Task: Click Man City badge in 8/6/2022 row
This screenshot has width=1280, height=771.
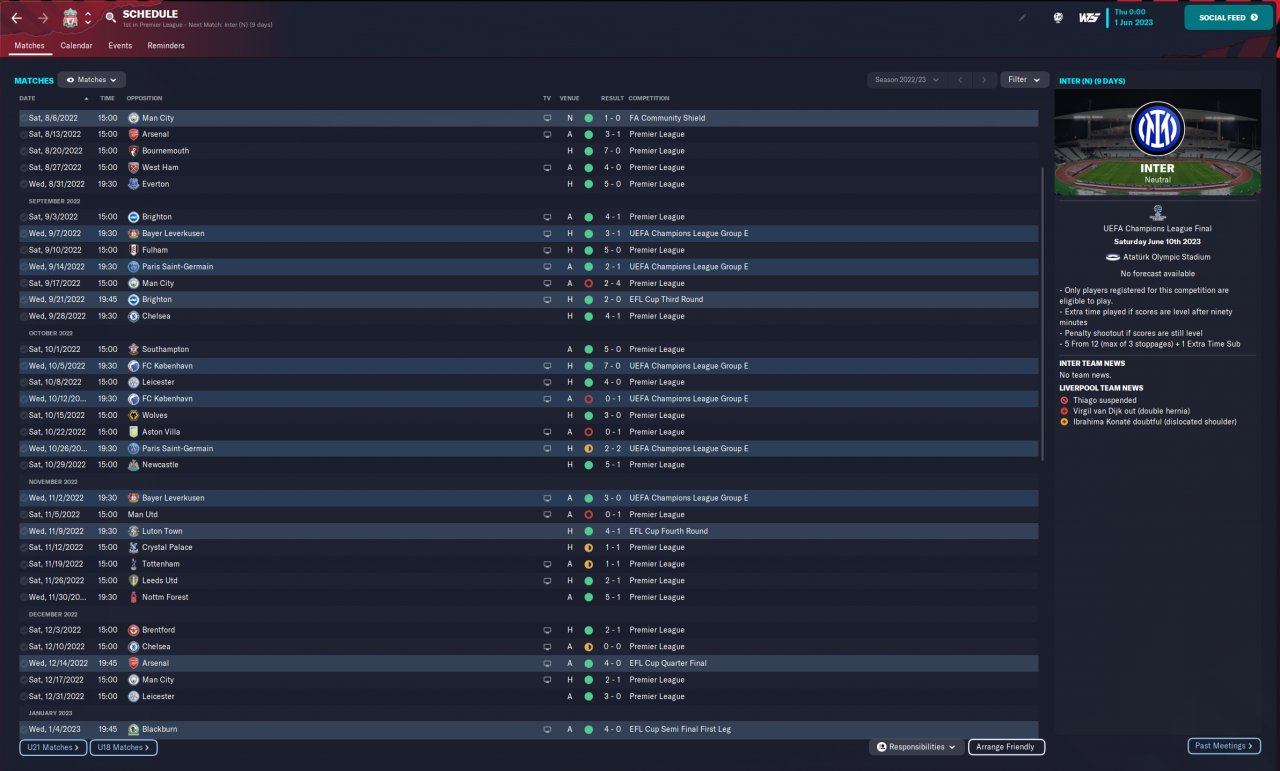Action: click(x=133, y=118)
